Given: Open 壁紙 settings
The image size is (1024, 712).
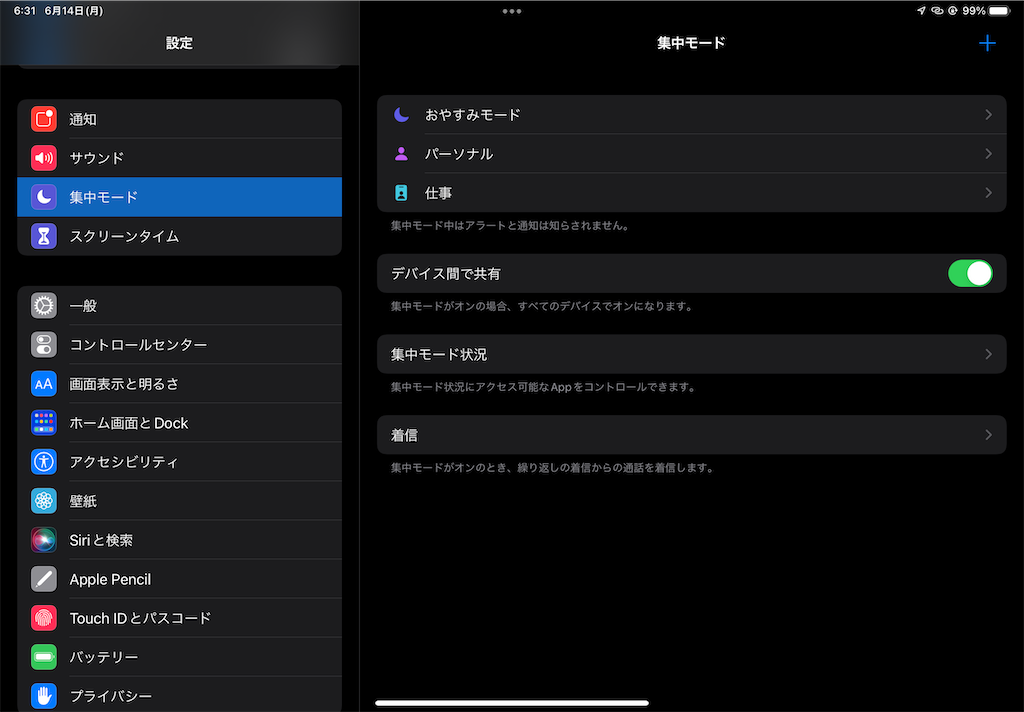Looking at the screenshot, I should [x=180, y=501].
